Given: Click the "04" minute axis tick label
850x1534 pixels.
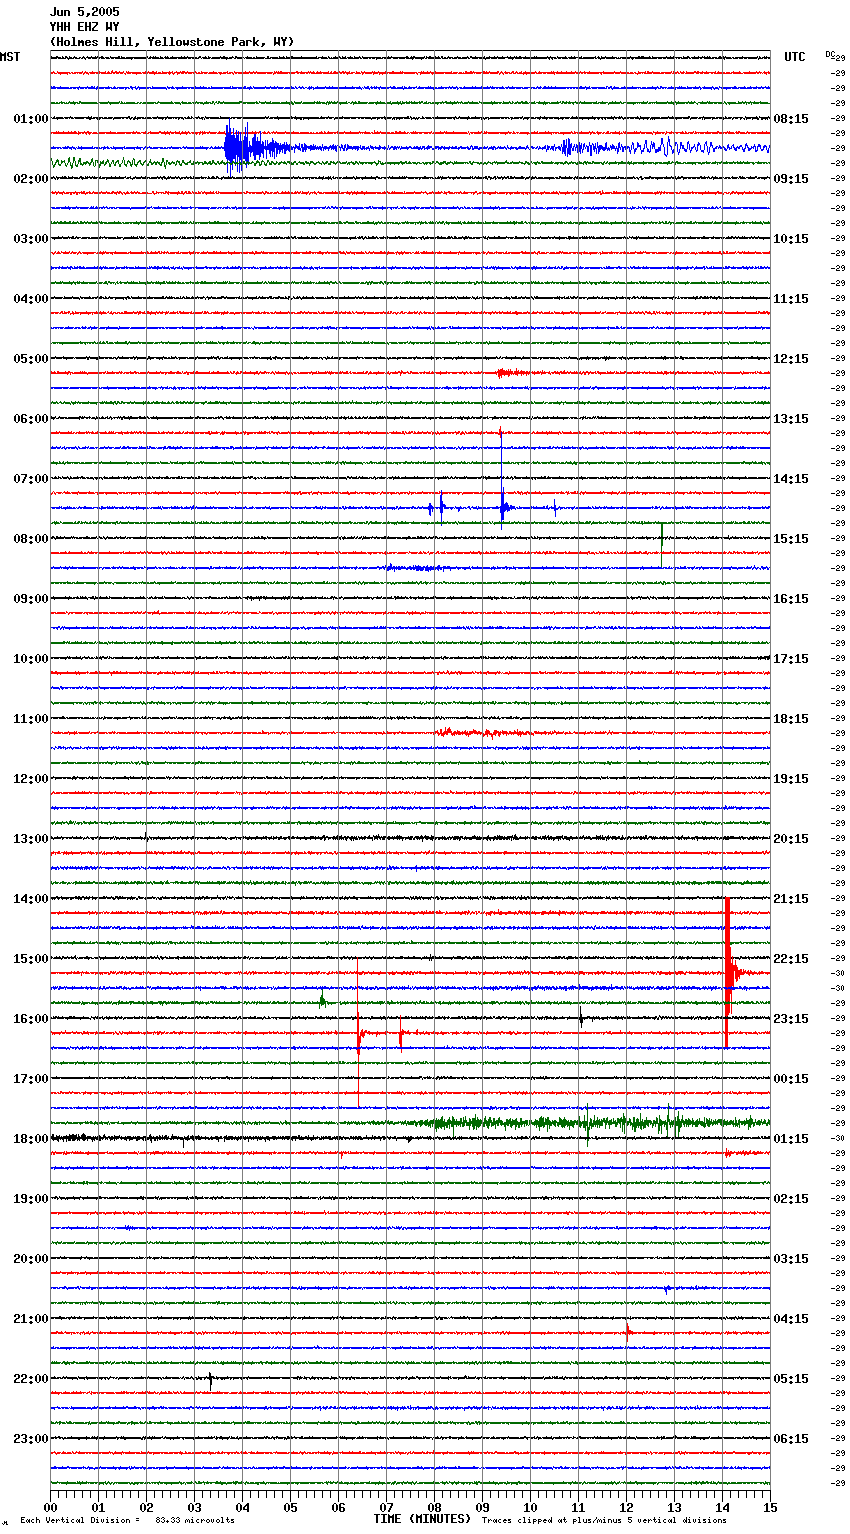Looking at the screenshot, I should (x=242, y=1507).
